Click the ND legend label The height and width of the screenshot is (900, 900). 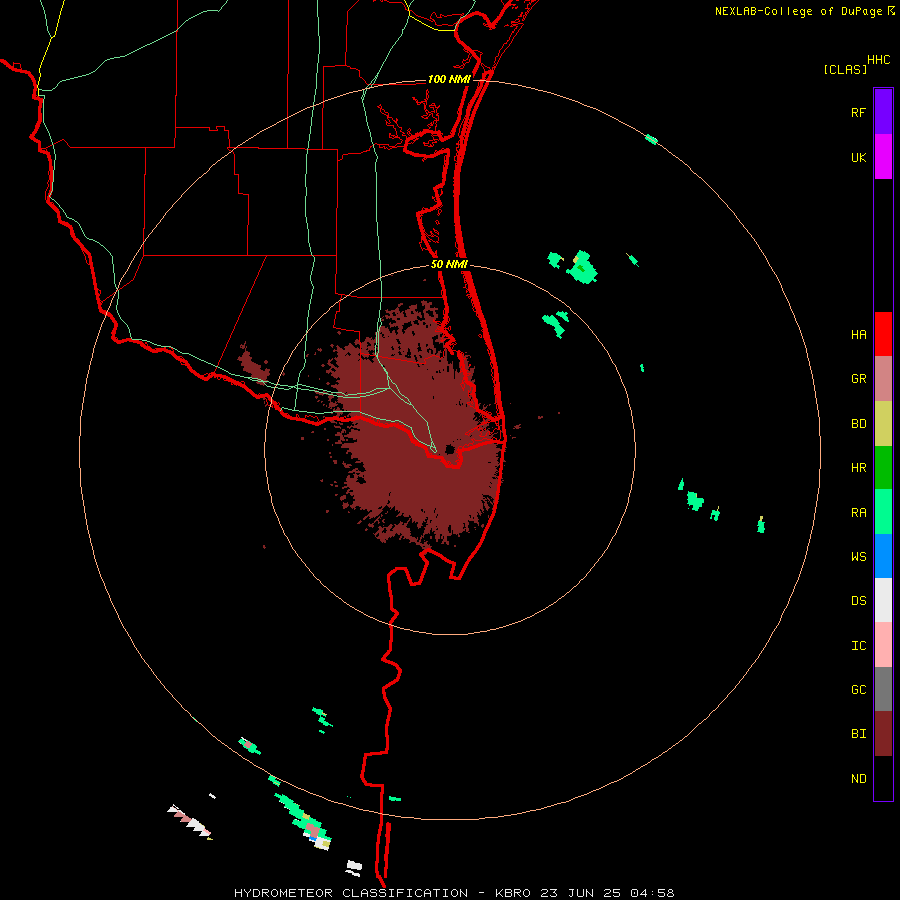858,779
